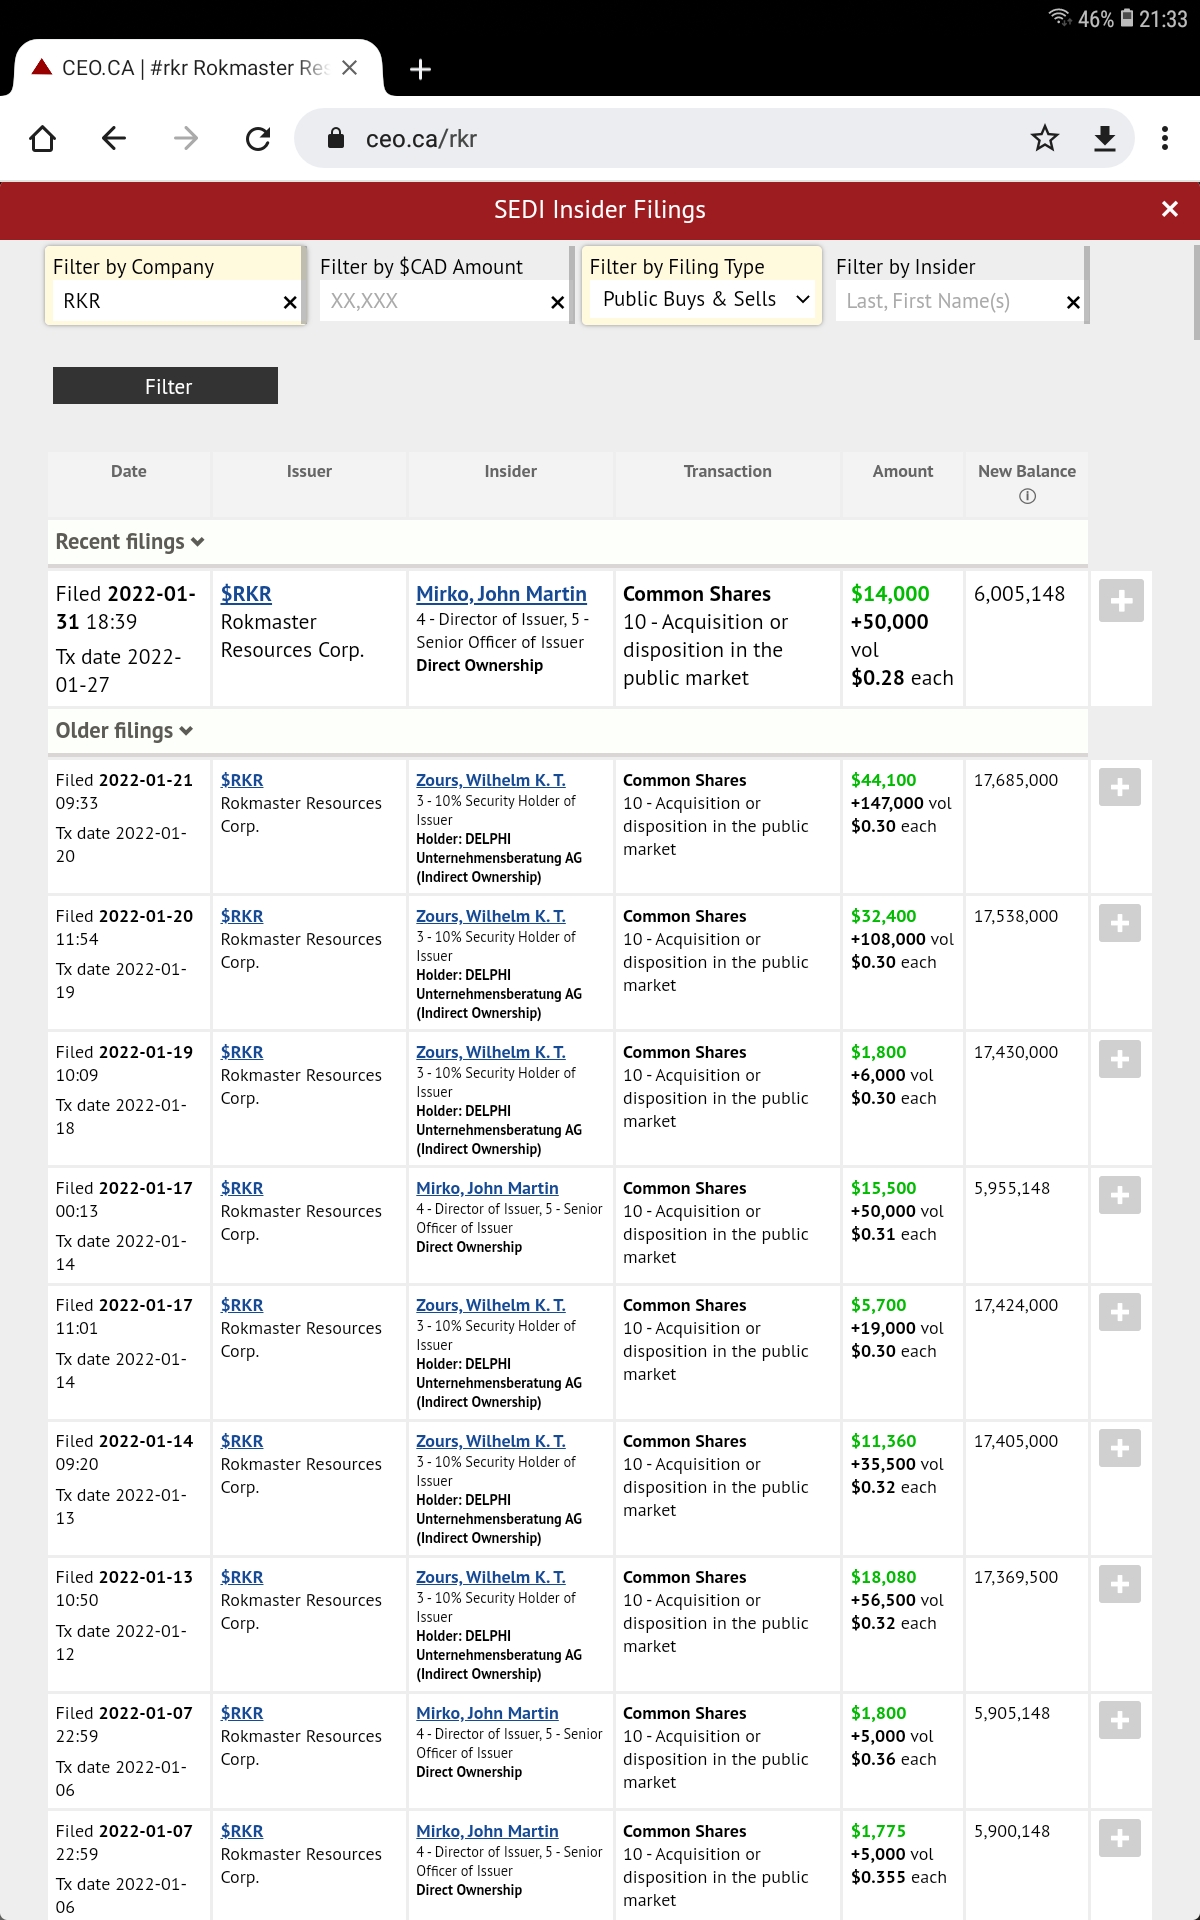This screenshot has width=1200, height=1920.
Task: Open a new browser tab
Action: pyautogui.click(x=421, y=69)
